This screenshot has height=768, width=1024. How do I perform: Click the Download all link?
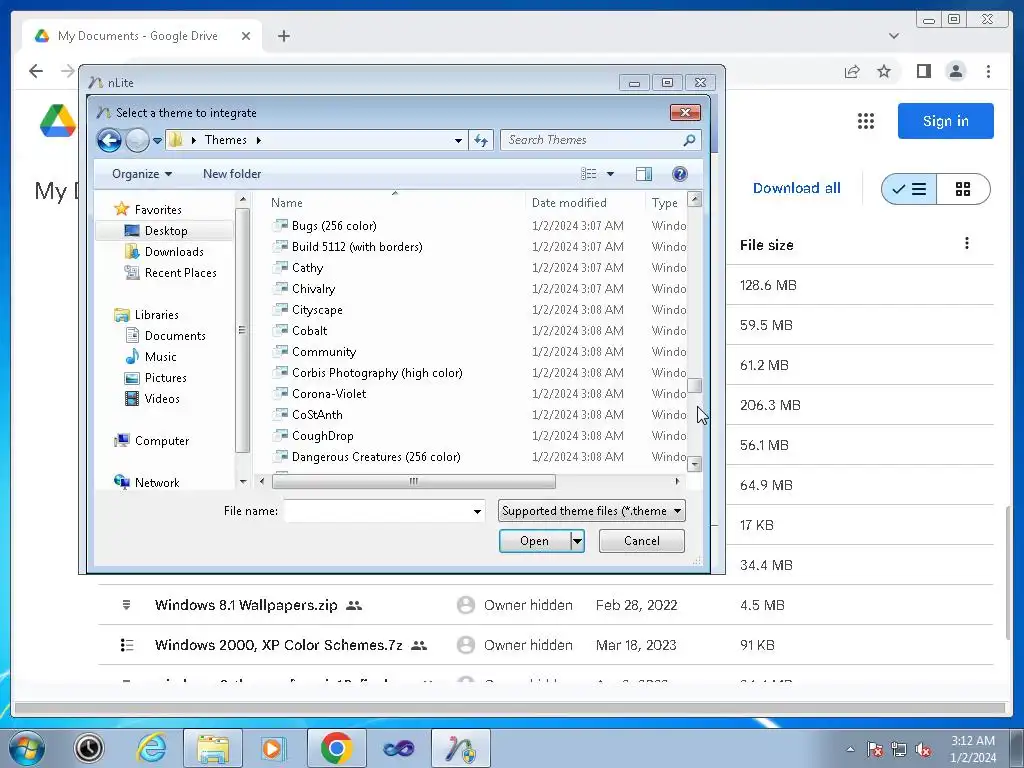796,188
